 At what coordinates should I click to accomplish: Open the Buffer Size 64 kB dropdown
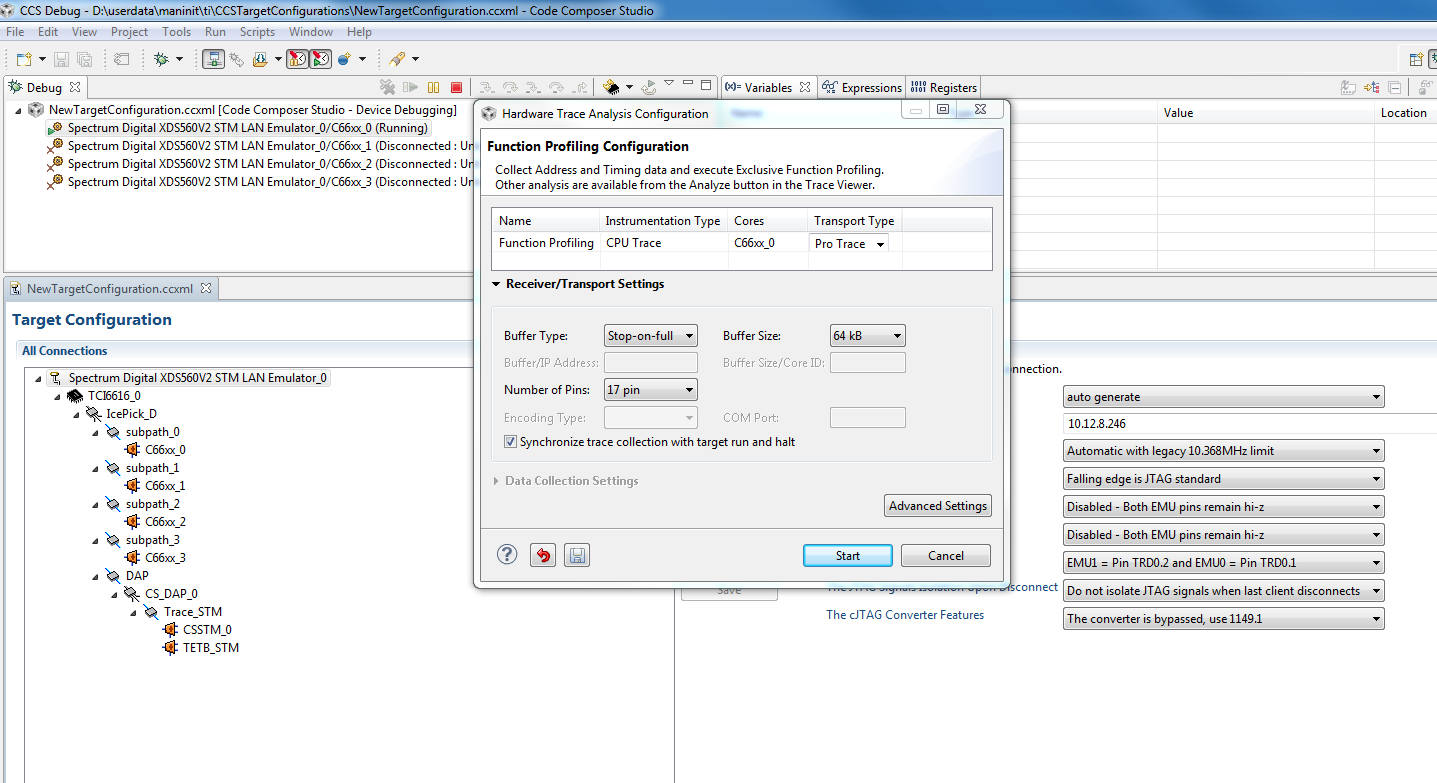tap(868, 336)
